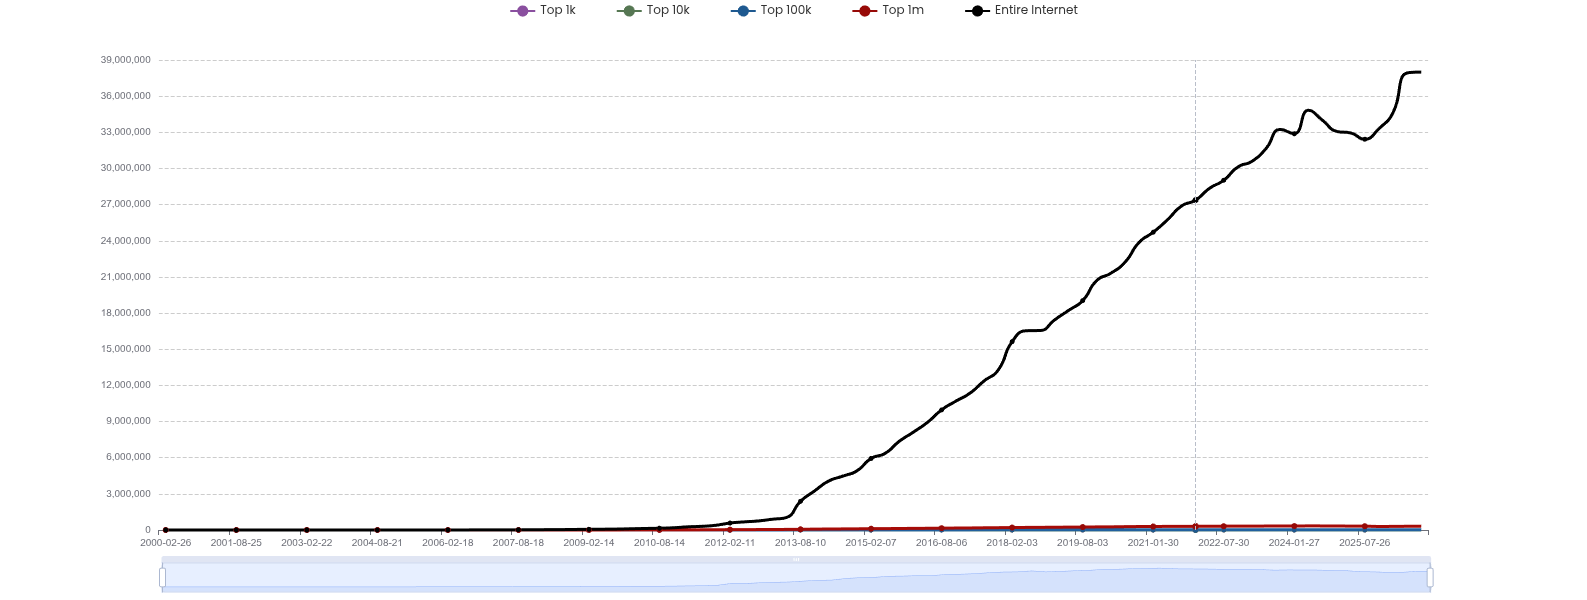The width and height of the screenshot is (1587, 600).
Task: Click the left handle of range slider
Action: point(162,577)
